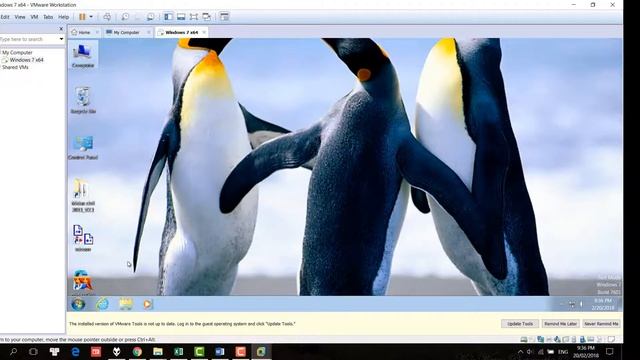Image resolution: width=640 pixels, height=360 pixels.
Task: Click the Recycle Bin desktop icon
Action: click(83, 100)
